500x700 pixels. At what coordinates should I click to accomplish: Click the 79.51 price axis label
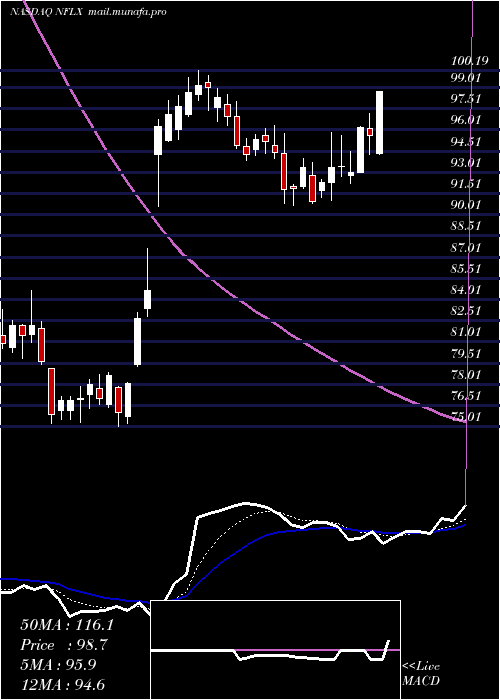467,354
